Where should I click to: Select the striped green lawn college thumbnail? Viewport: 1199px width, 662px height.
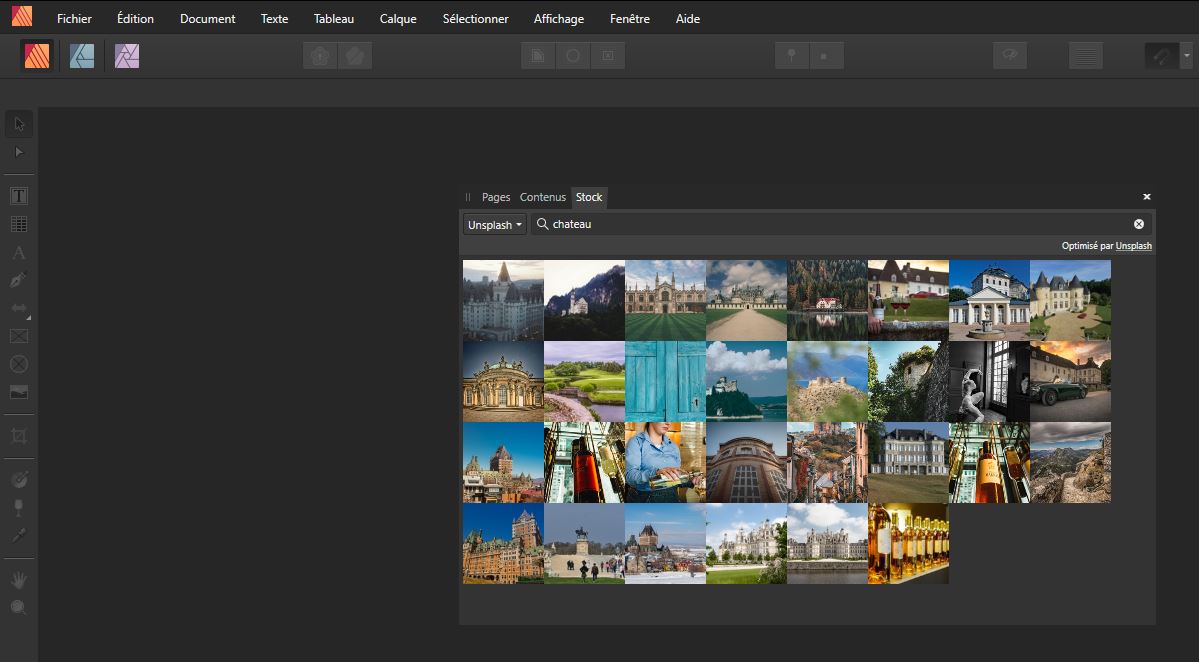(x=665, y=300)
